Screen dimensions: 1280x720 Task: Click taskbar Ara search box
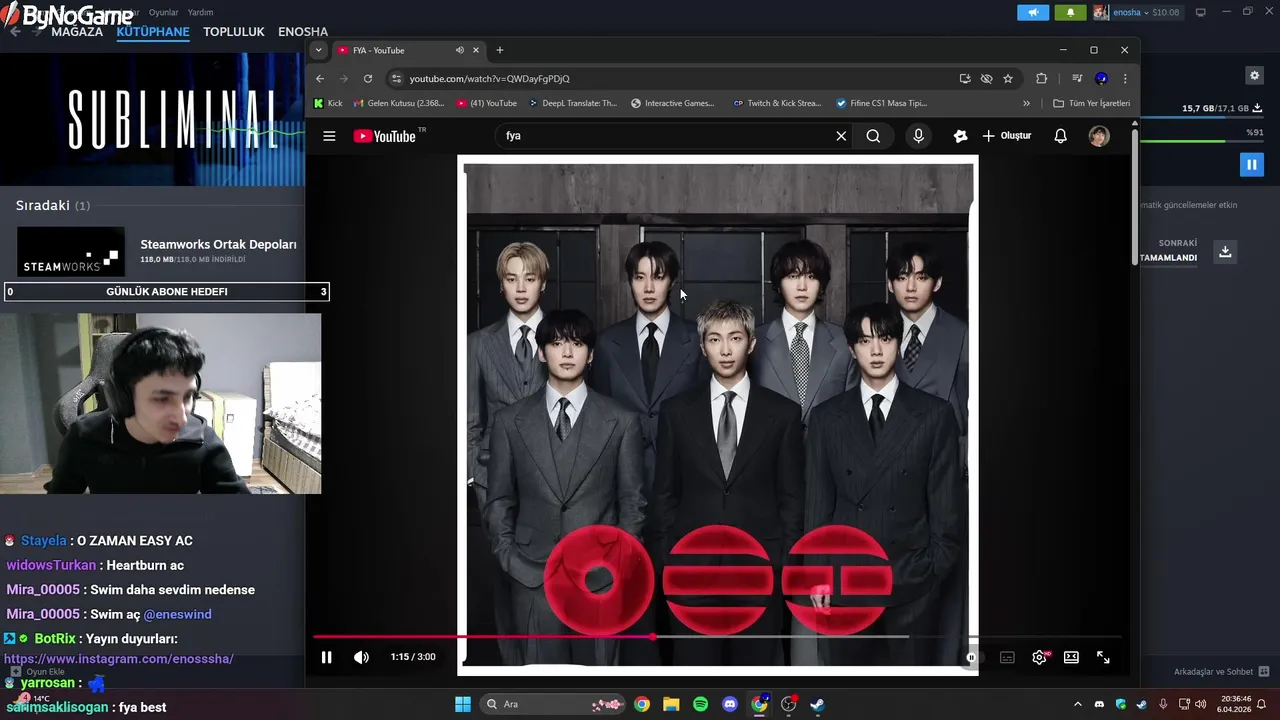click(553, 704)
